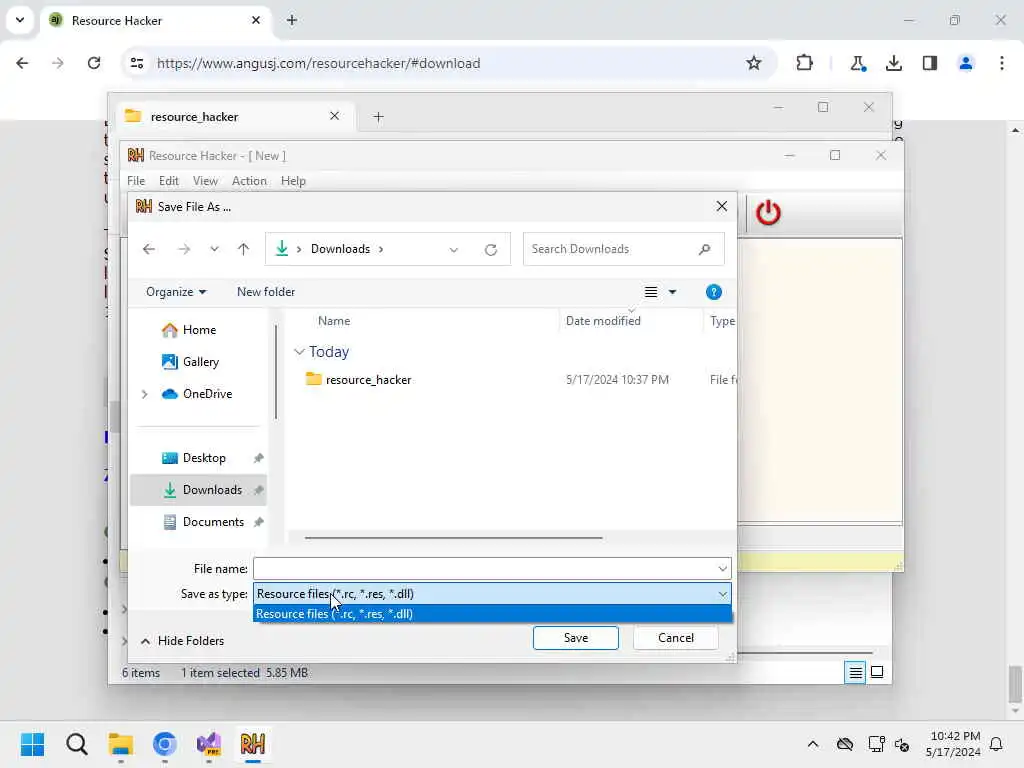Show hidden system tray icons
1024x768 pixels.
coord(812,744)
